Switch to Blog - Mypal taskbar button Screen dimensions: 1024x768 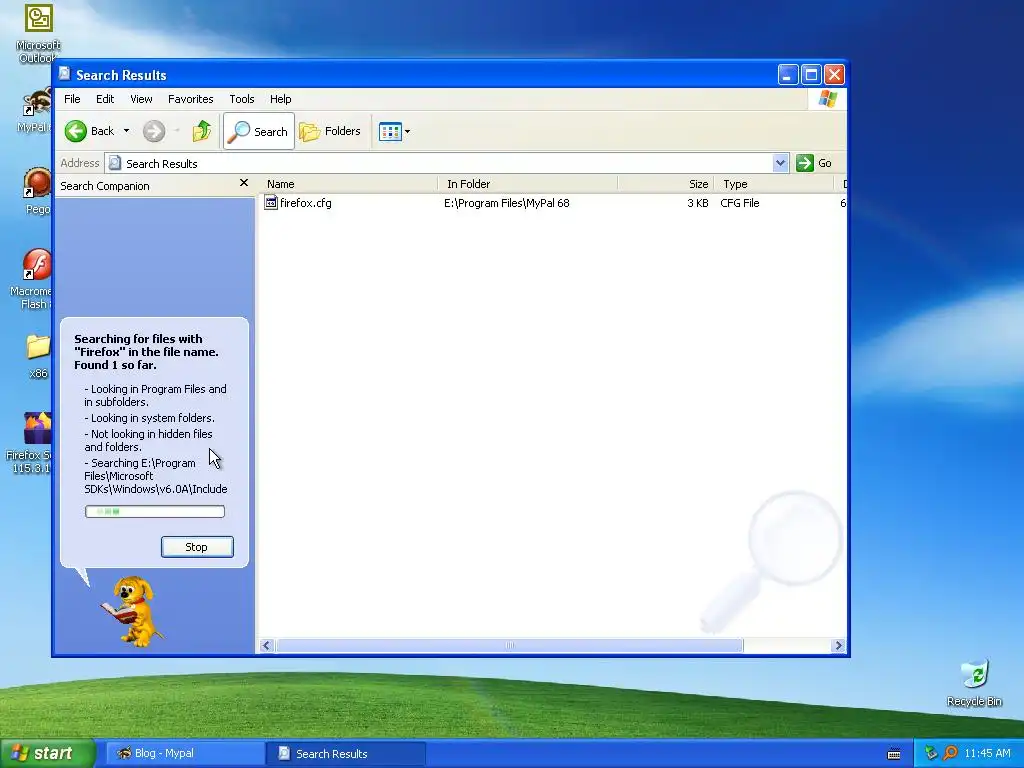(185, 754)
